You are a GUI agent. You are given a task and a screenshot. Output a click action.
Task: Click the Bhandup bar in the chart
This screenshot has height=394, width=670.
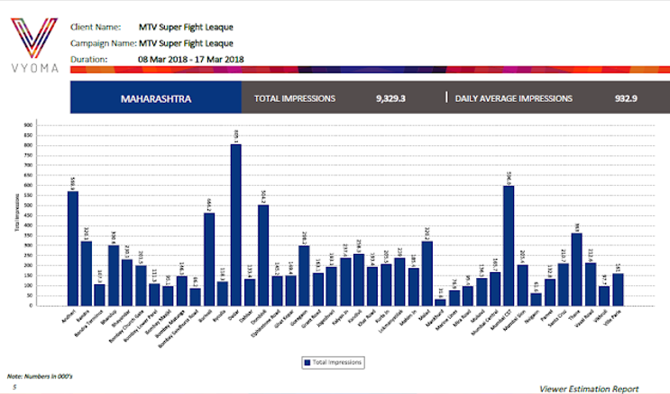114,275
